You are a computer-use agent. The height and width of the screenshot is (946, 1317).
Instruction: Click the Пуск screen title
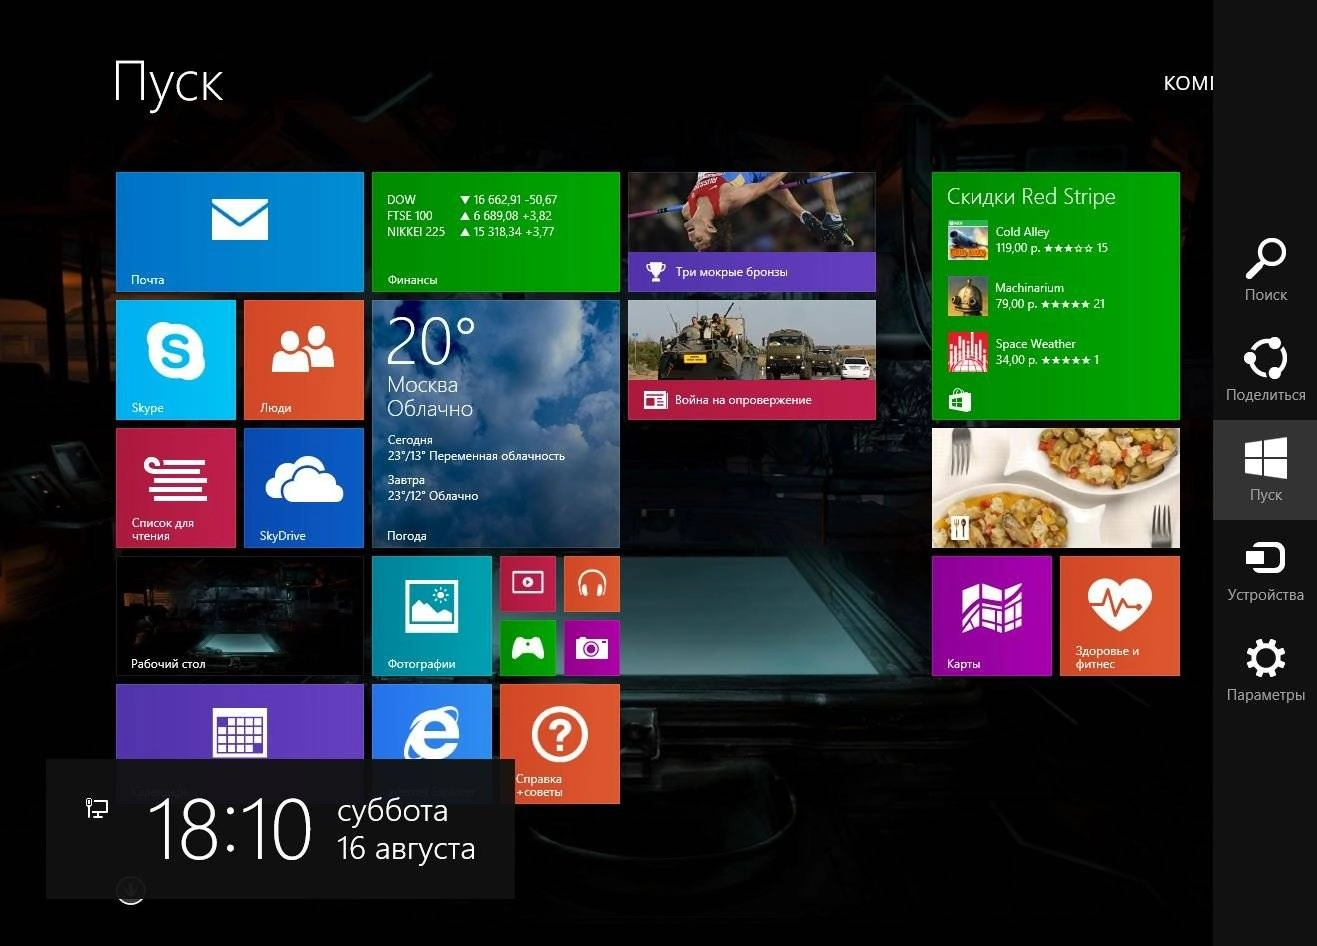(x=168, y=81)
